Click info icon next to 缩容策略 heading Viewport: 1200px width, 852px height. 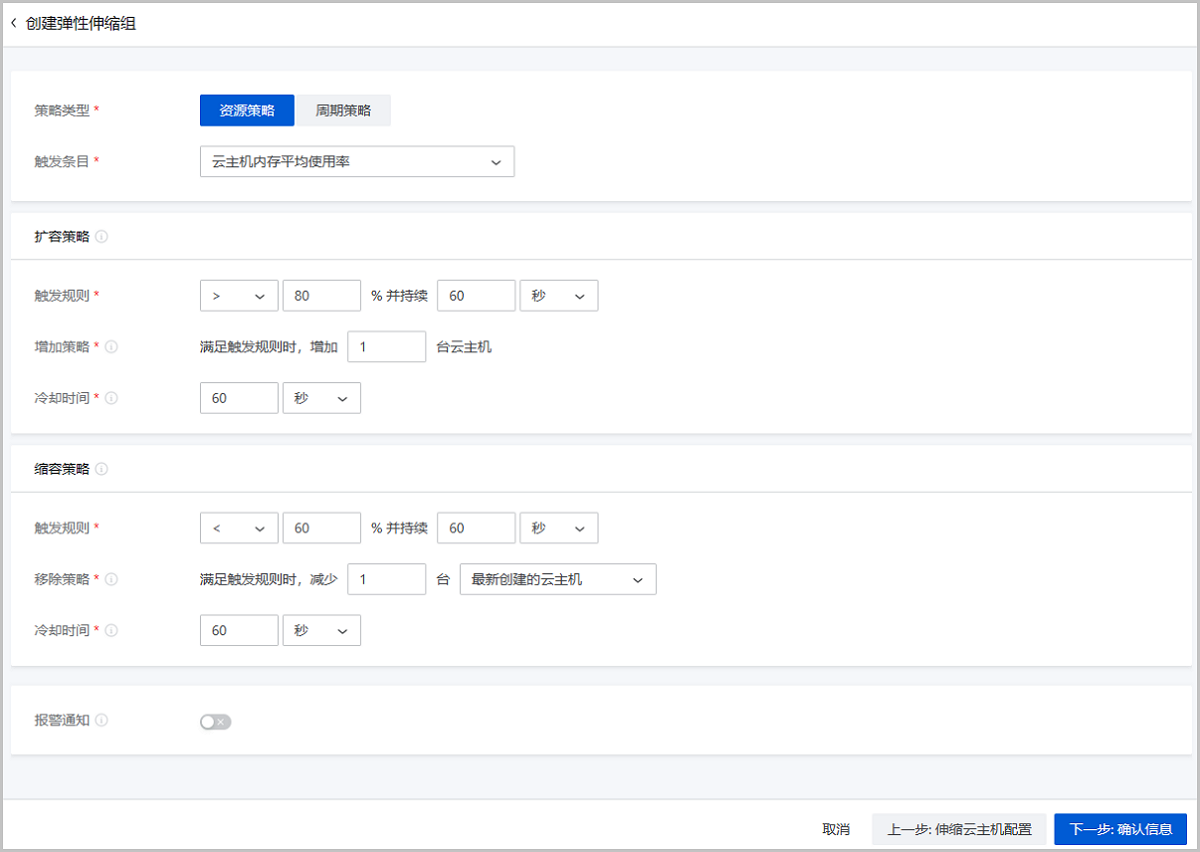(102, 469)
